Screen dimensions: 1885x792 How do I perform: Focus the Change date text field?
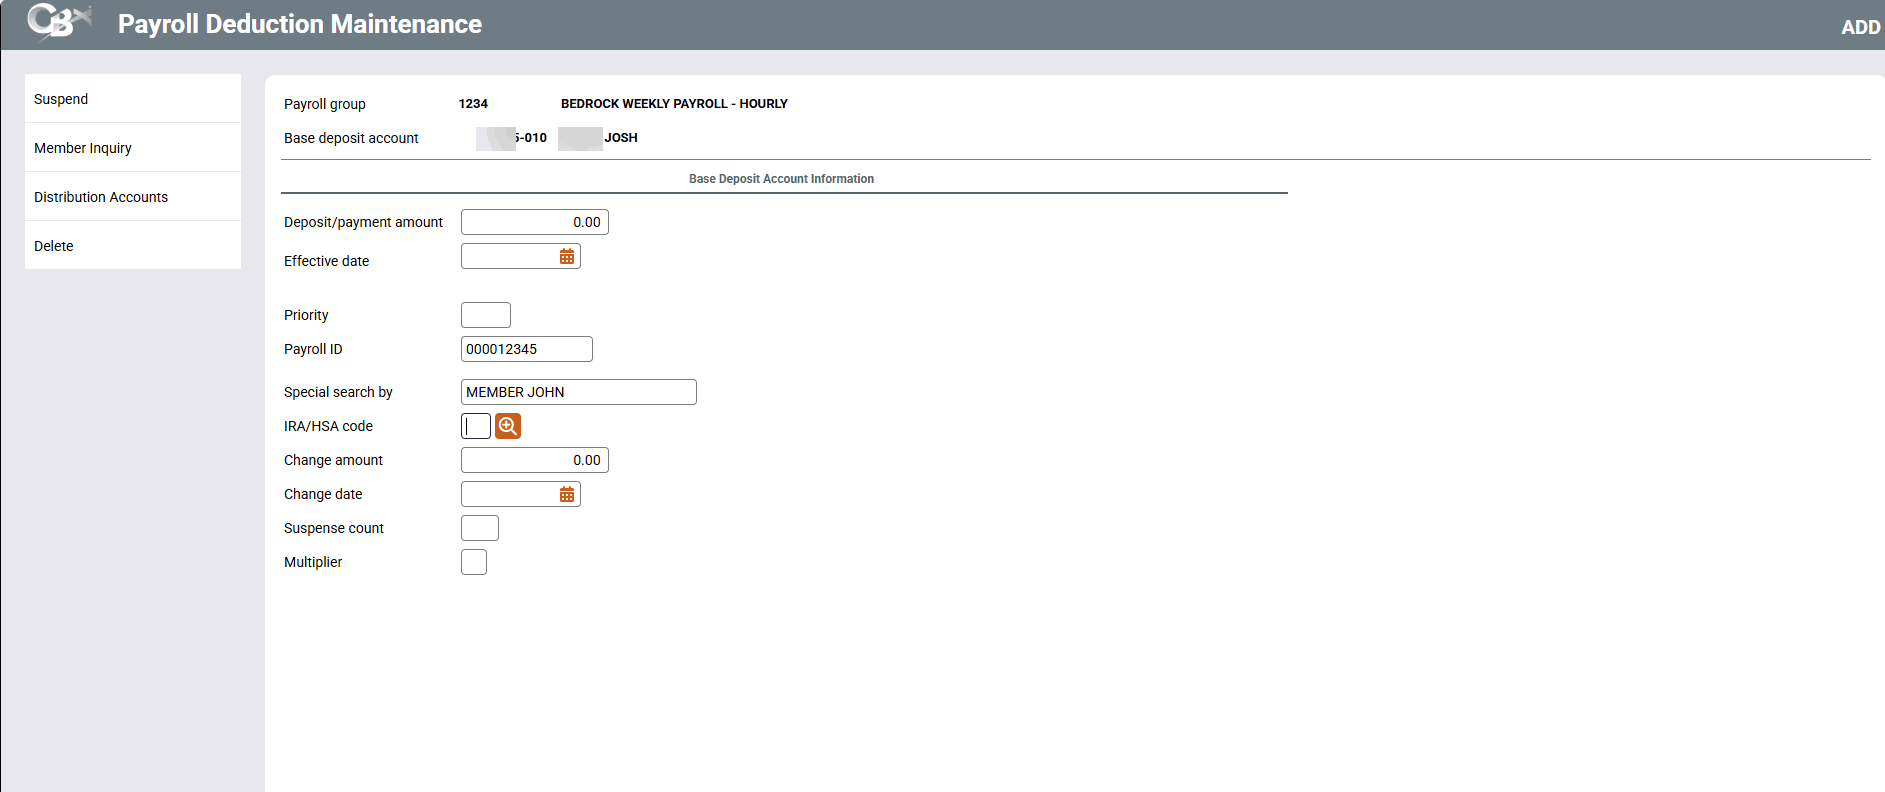(x=508, y=495)
